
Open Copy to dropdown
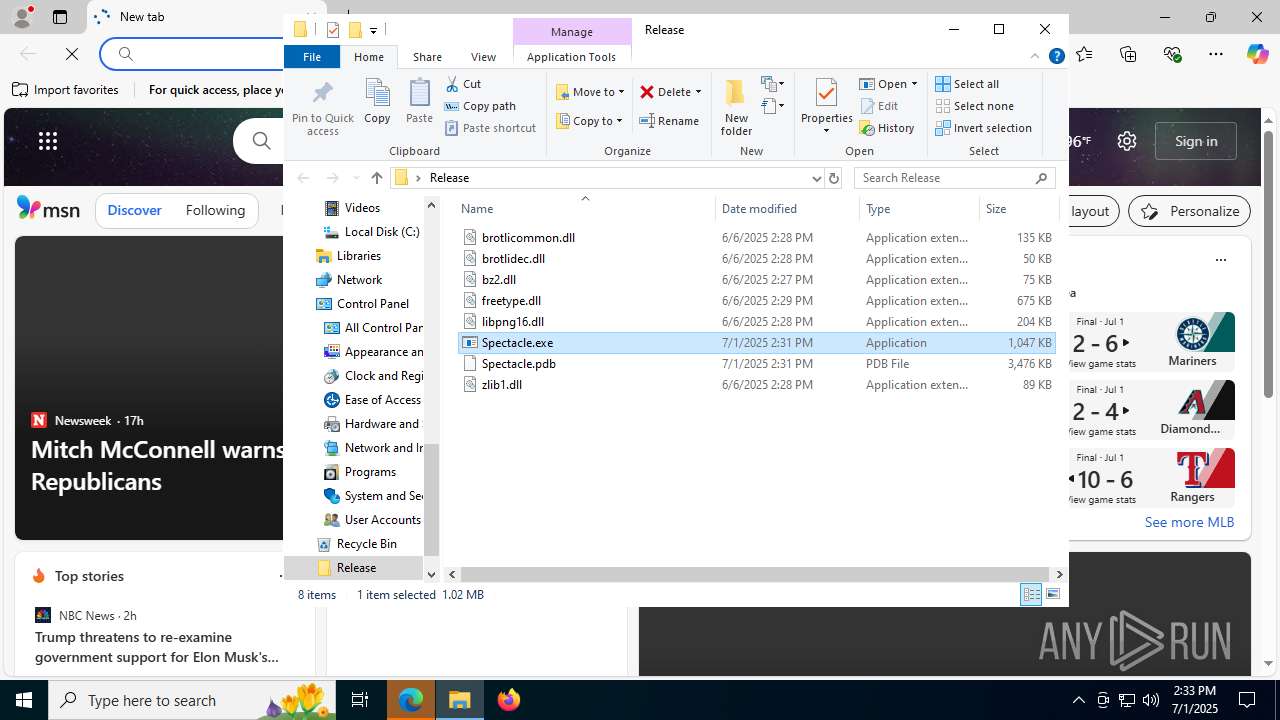pos(590,121)
